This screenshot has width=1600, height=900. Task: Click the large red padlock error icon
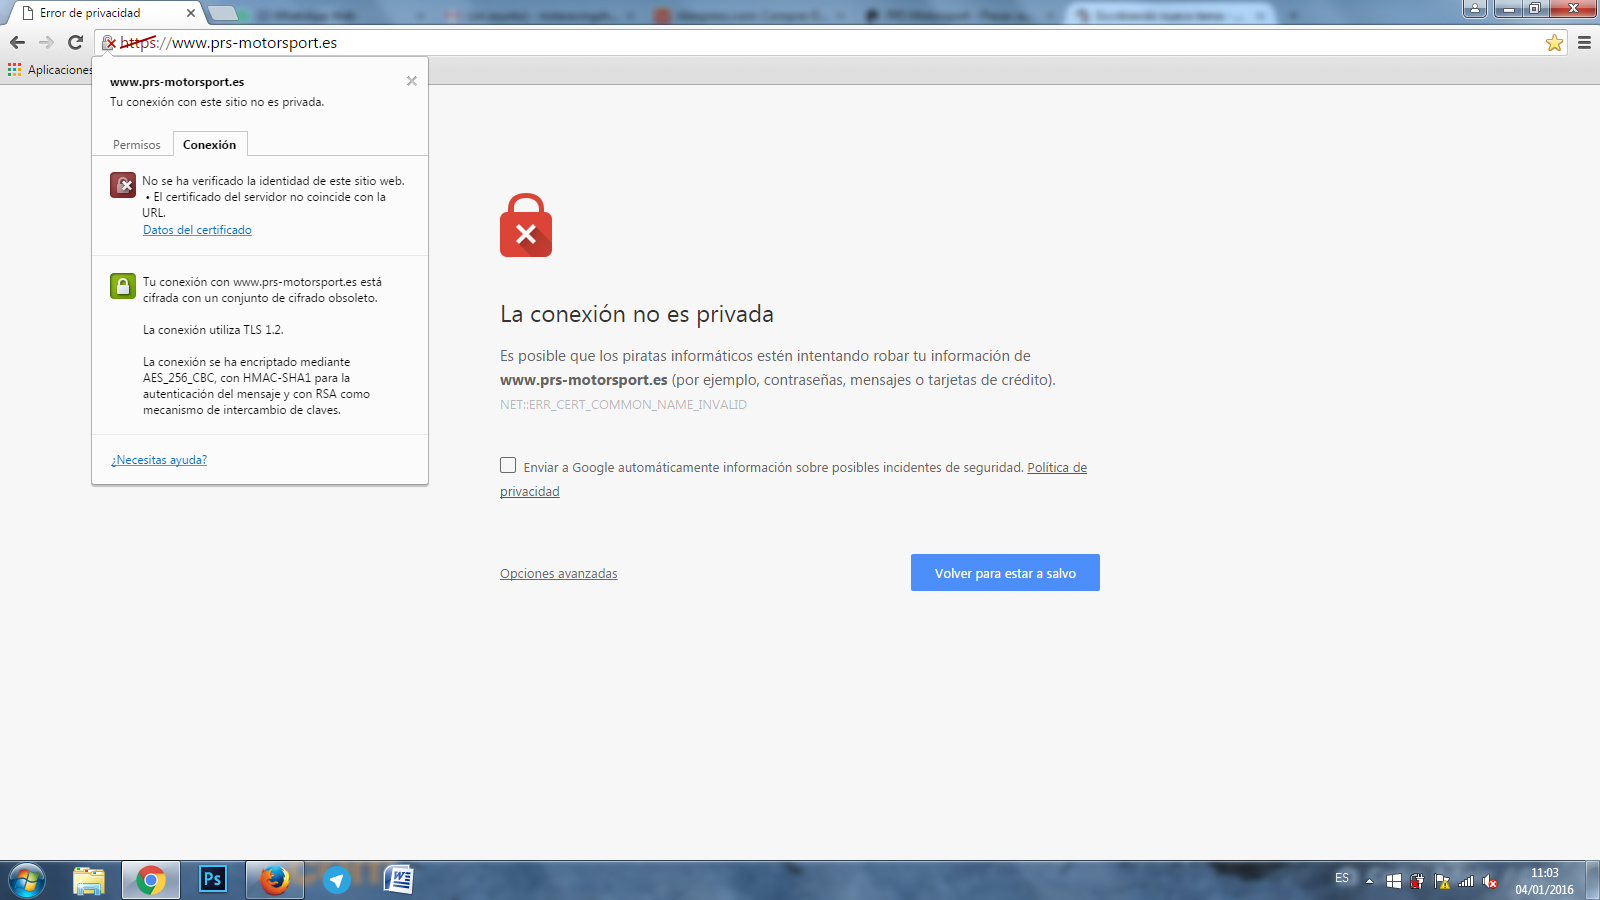(526, 225)
